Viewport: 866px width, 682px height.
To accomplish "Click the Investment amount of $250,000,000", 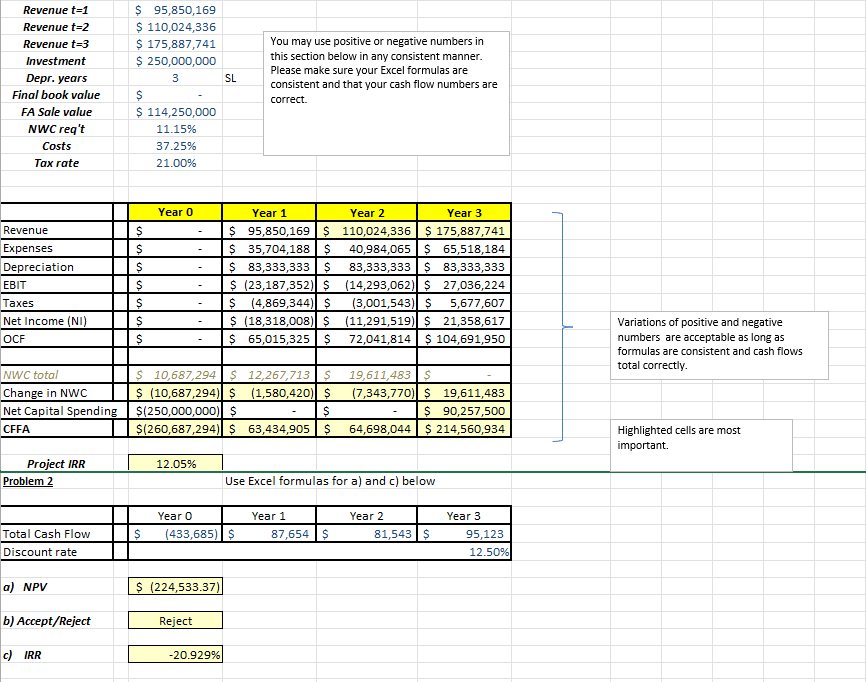I will (x=175, y=61).
